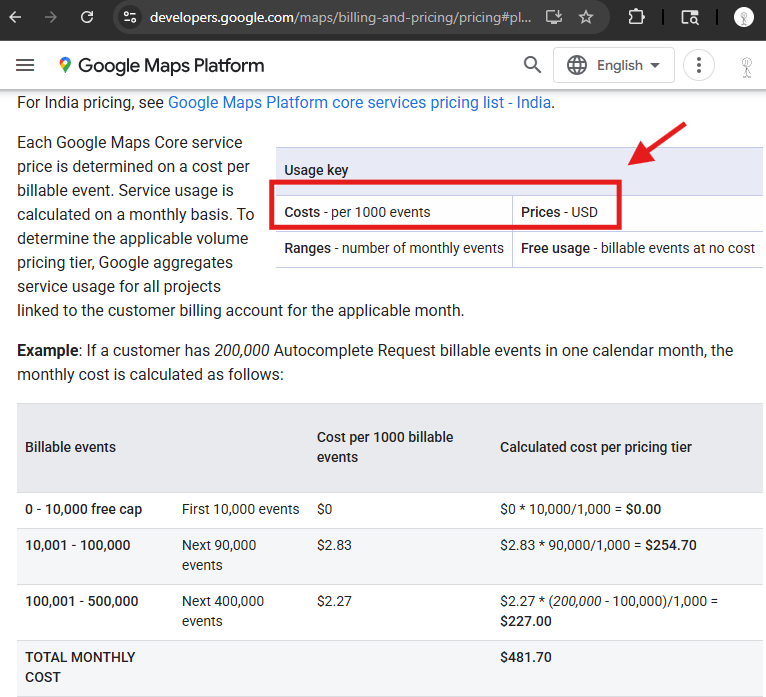Click the 'Billable events' column header

point(70,447)
